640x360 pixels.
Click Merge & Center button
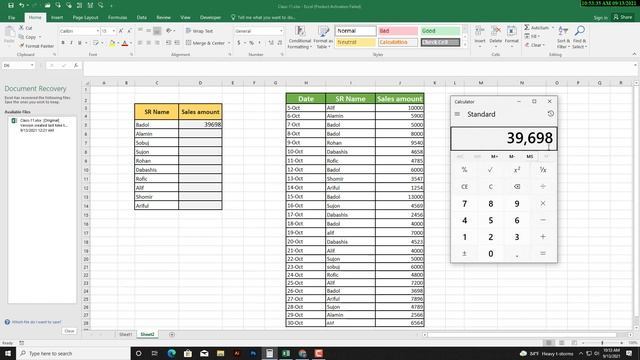[205, 43]
